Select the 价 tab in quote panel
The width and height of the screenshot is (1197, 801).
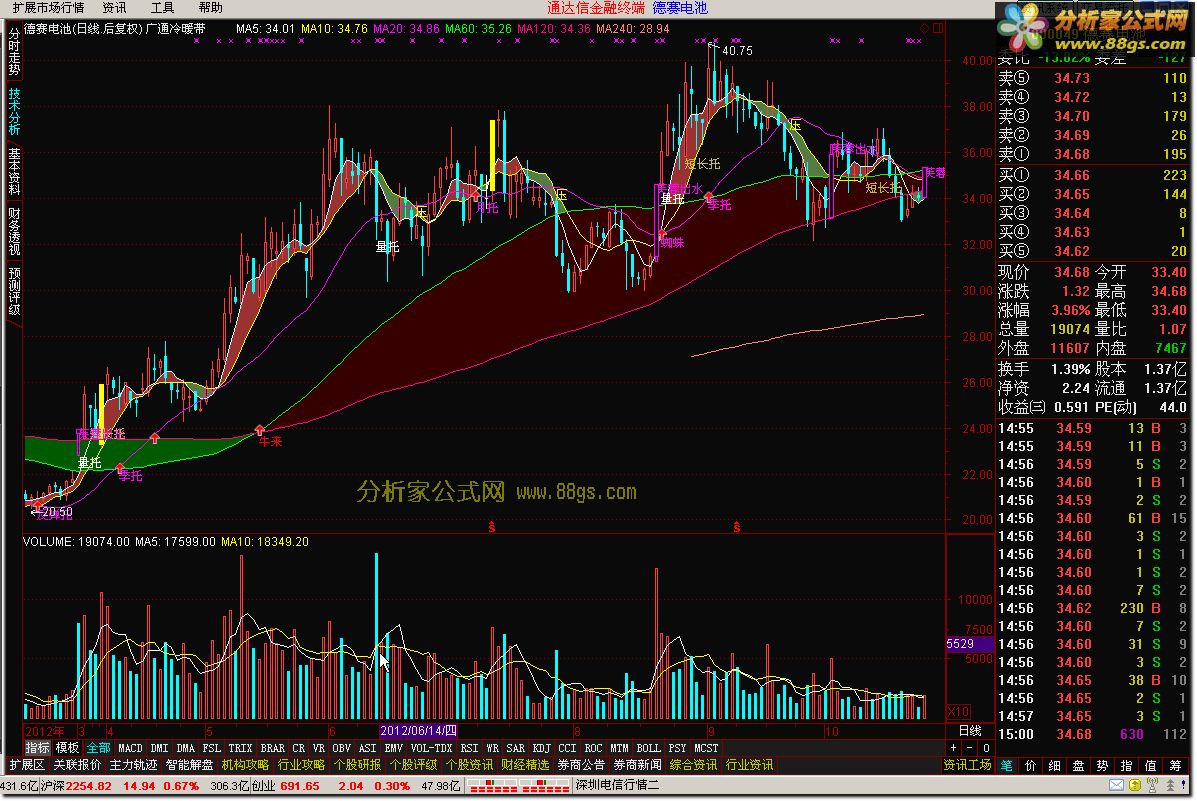1031,765
